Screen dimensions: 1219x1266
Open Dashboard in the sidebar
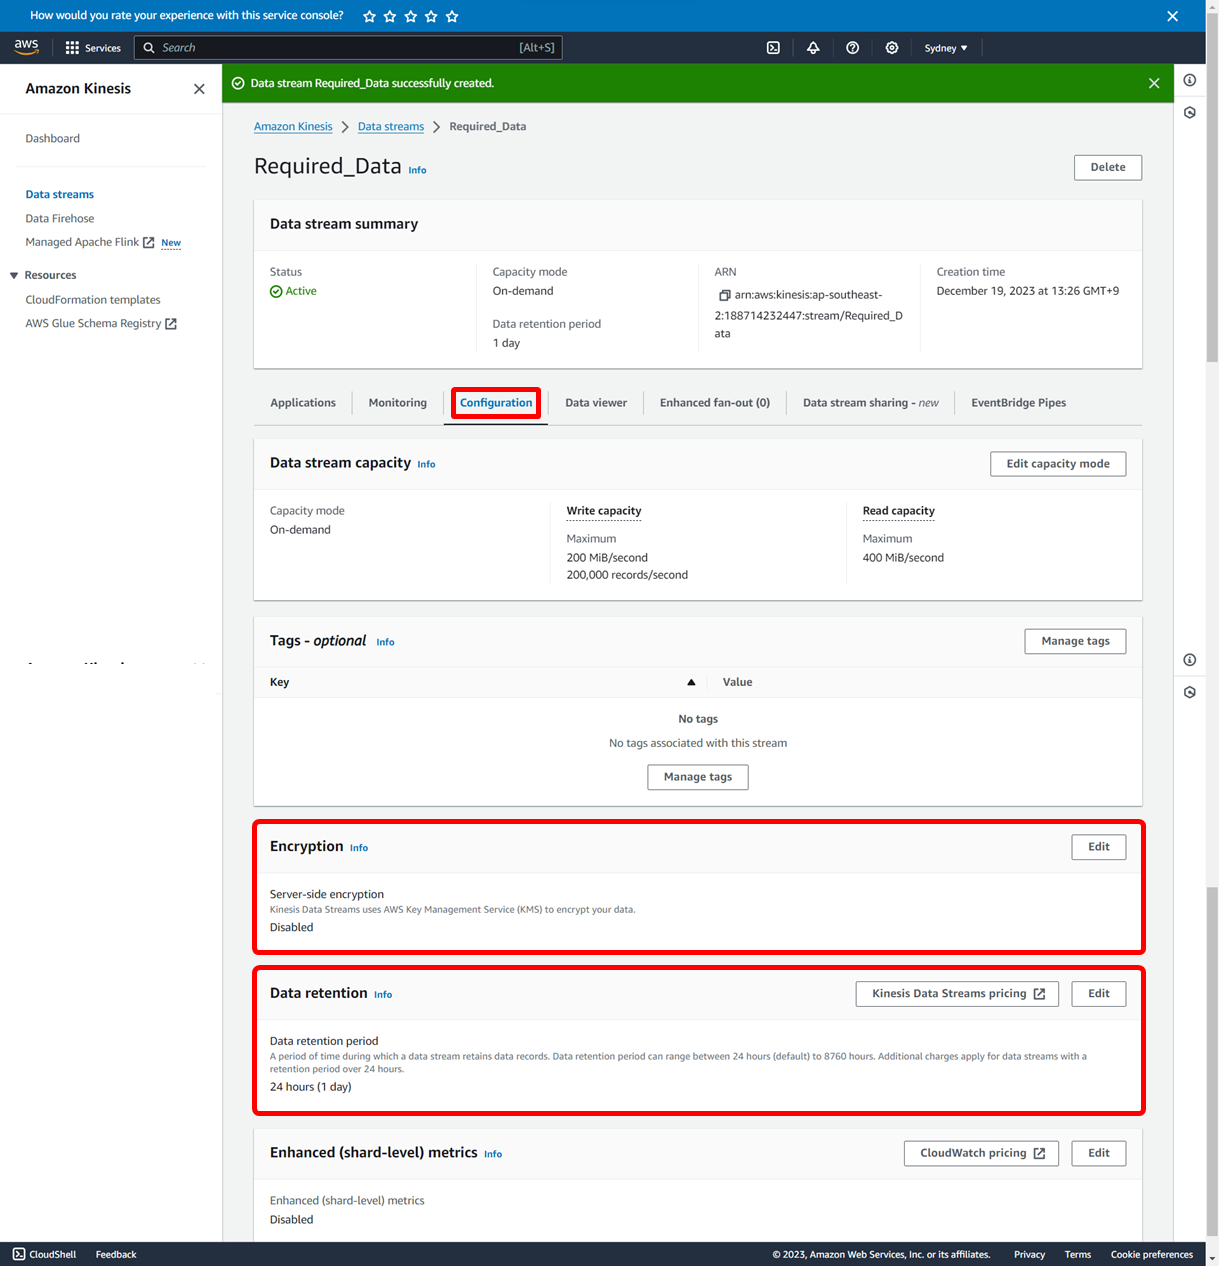[x=53, y=139]
